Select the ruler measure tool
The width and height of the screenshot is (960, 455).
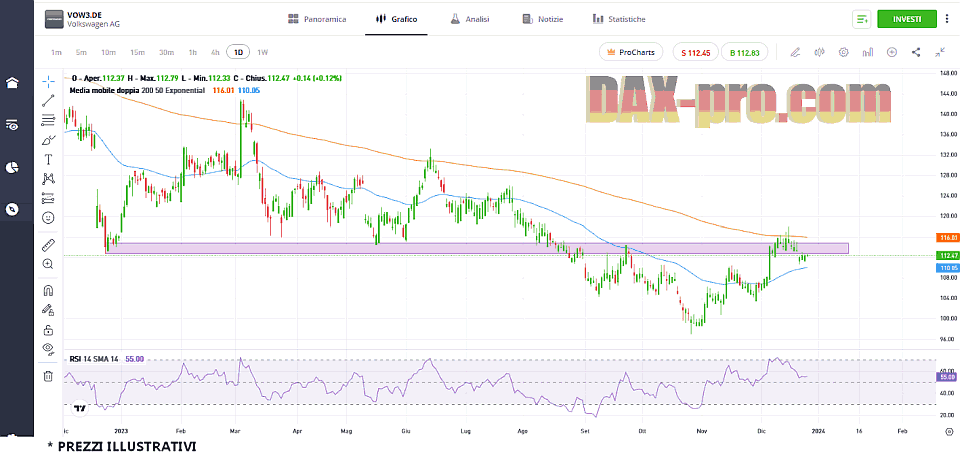click(48, 245)
